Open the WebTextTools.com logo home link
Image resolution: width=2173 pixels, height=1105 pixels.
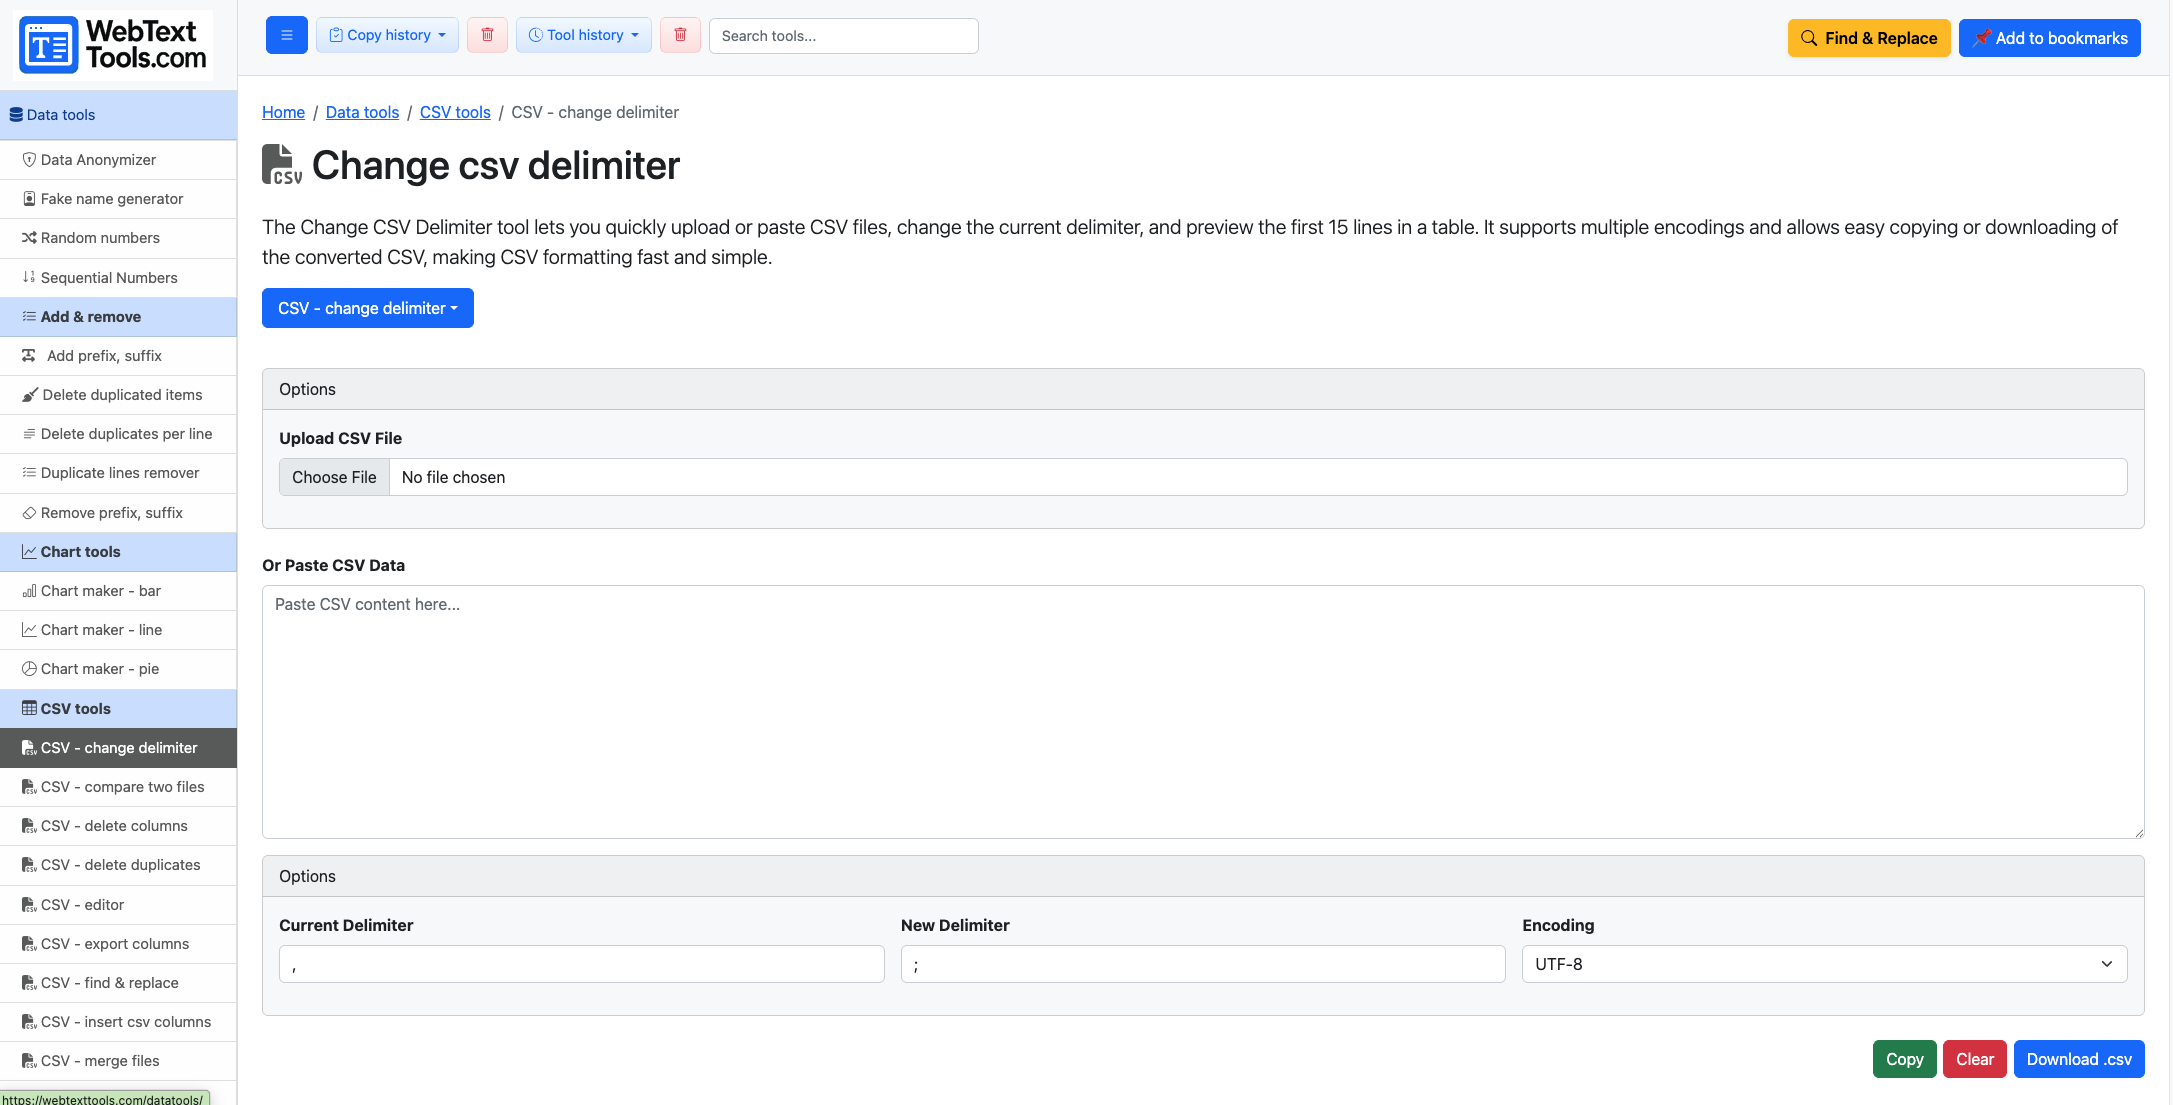pyautogui.click(x=115, y=45)
